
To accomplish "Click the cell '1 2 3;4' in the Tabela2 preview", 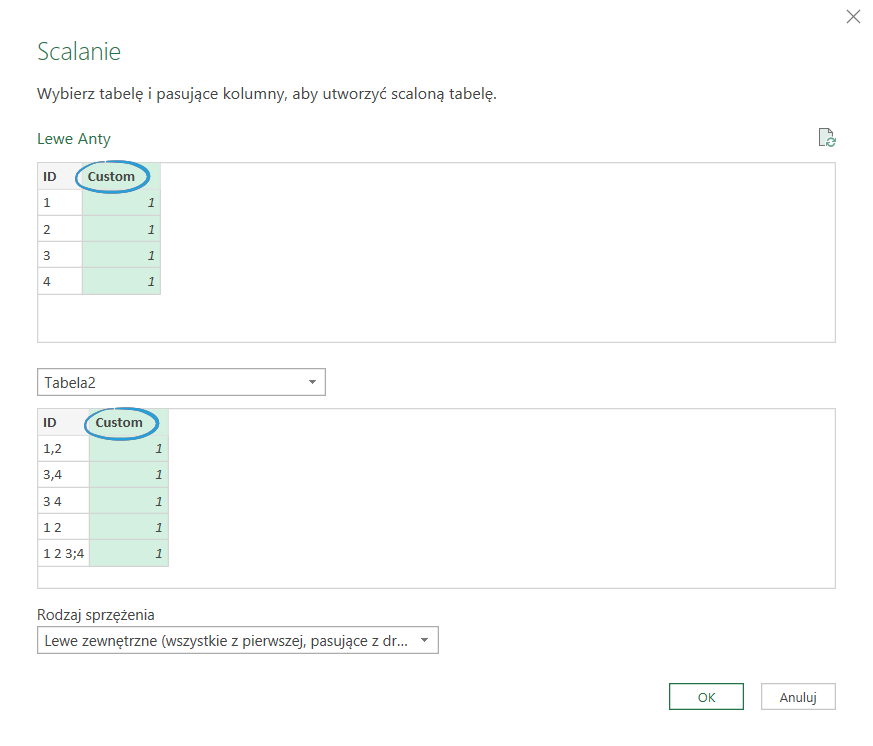I will [62, 553].
